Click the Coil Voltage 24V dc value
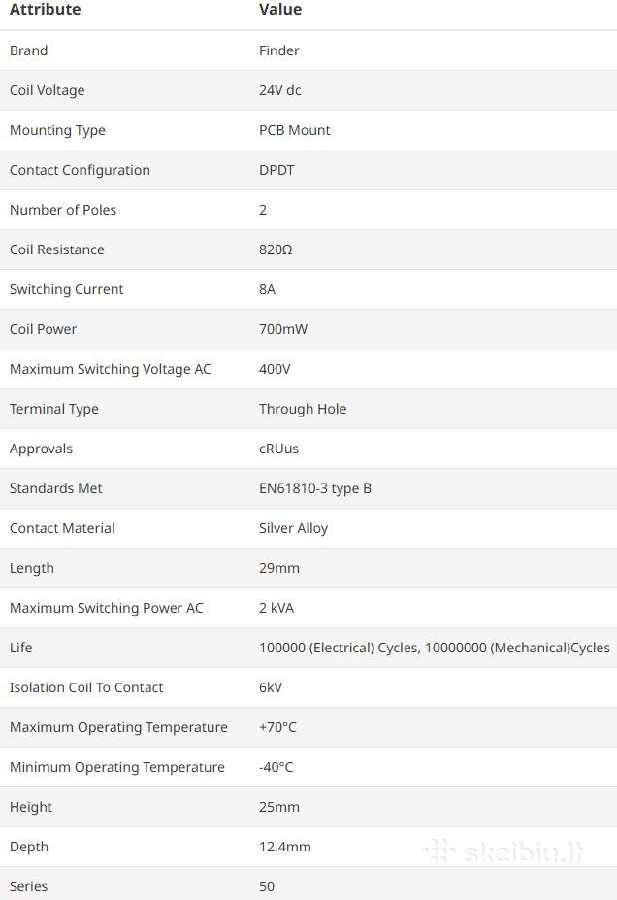Image resolution: width=617 pixels, height=900 pixels. pos(280,90)
